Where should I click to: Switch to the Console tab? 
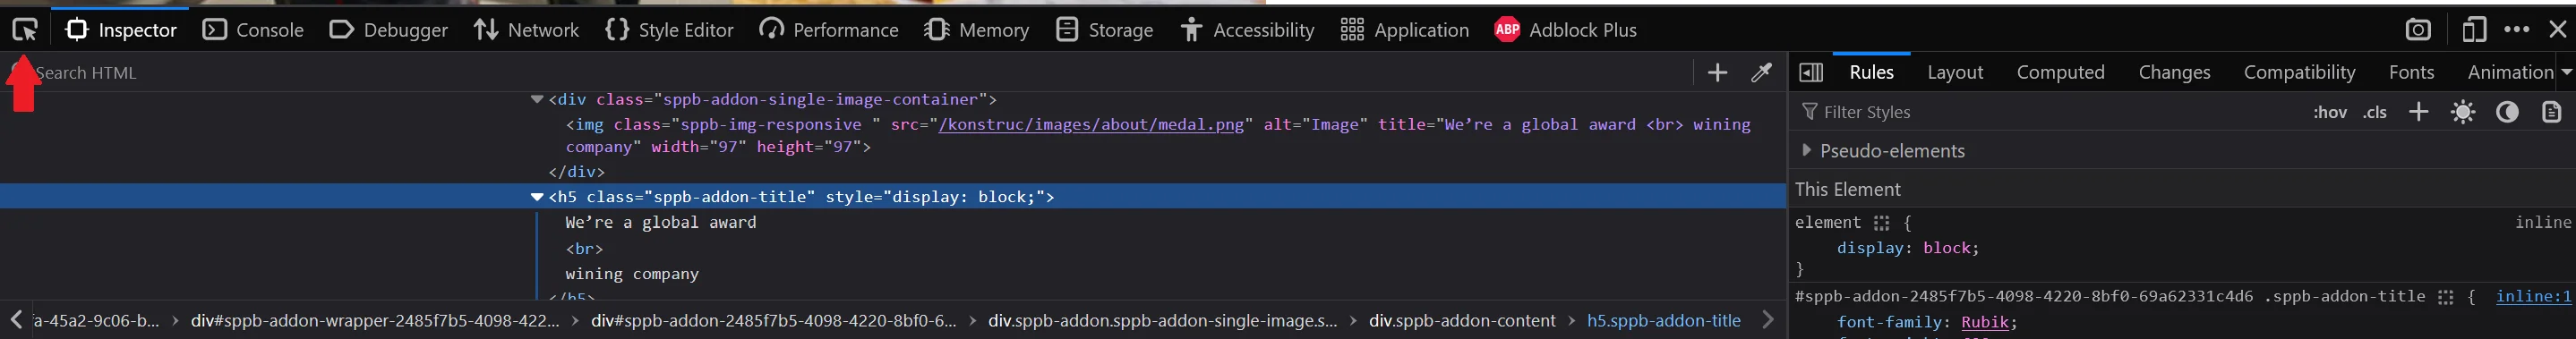point(253,30)
